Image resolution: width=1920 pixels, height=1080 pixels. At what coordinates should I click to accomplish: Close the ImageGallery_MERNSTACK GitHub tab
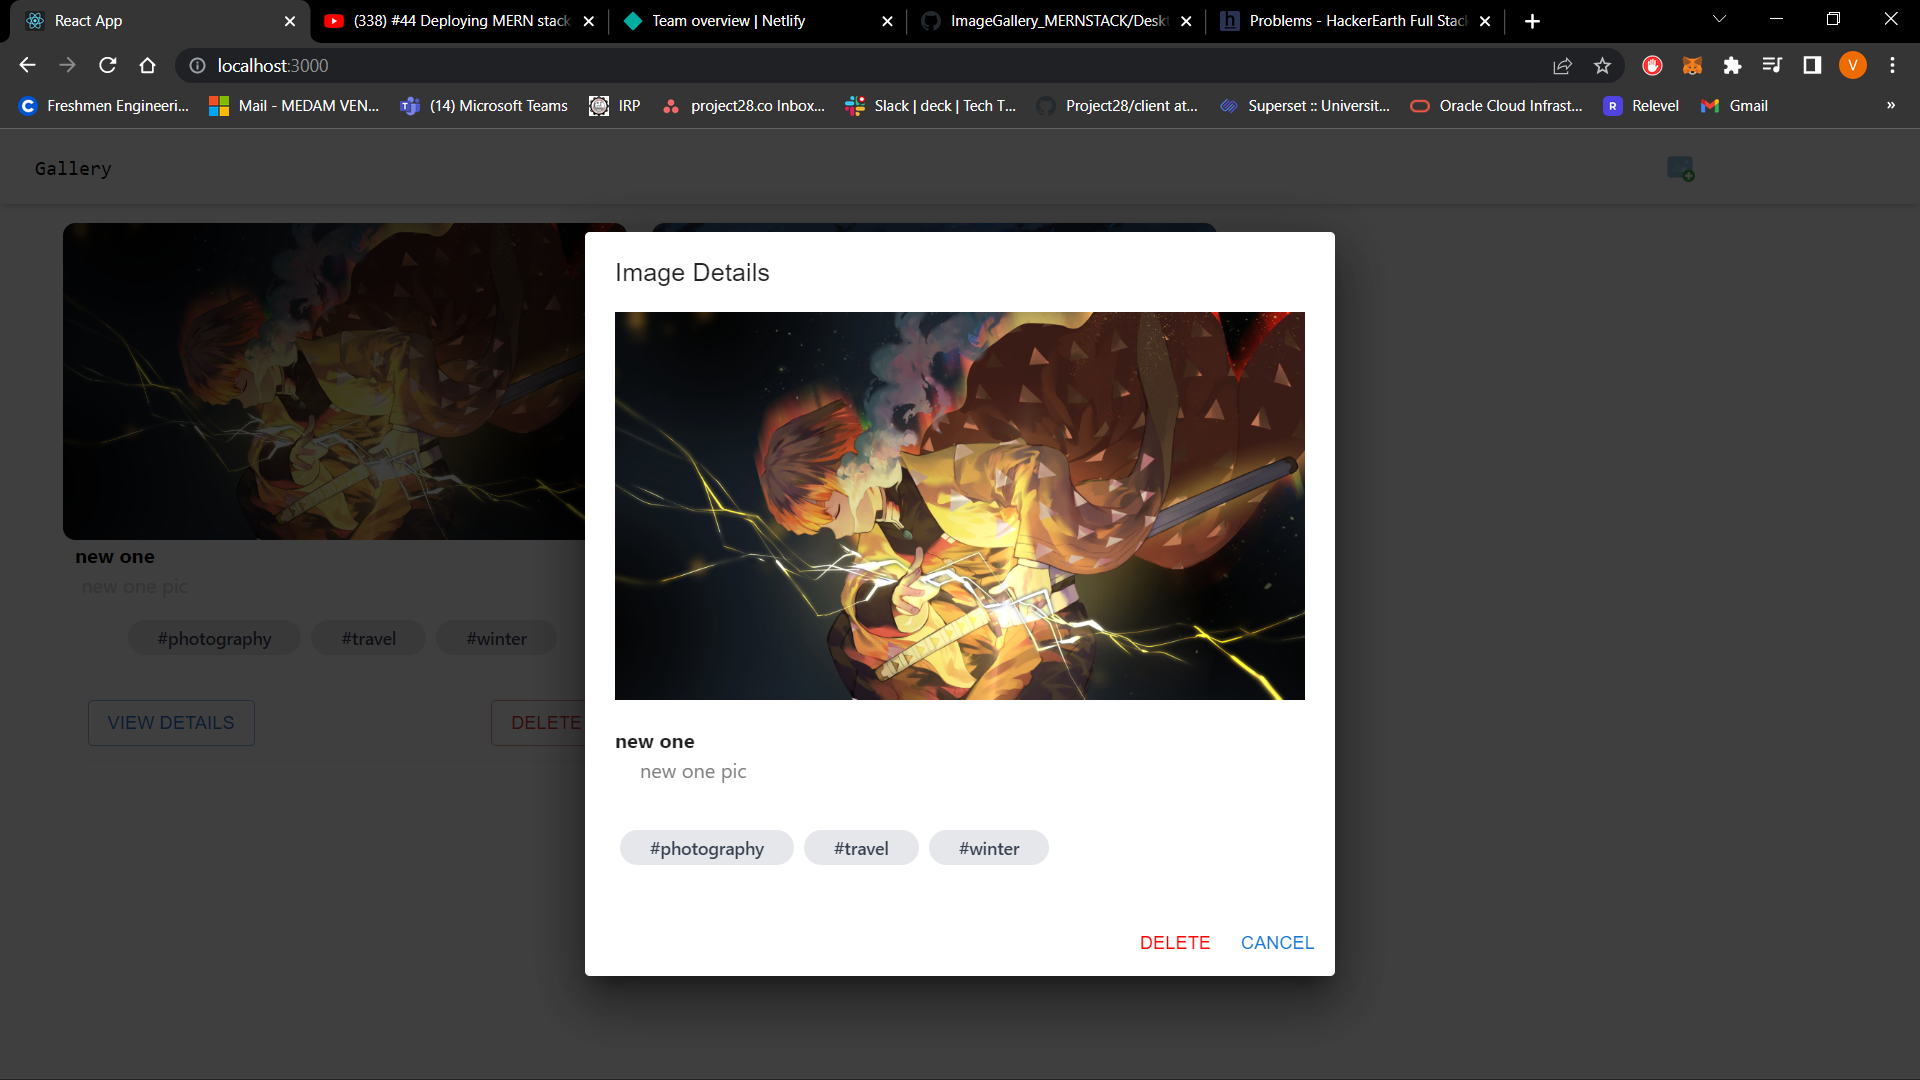(x=1186, y=21)
